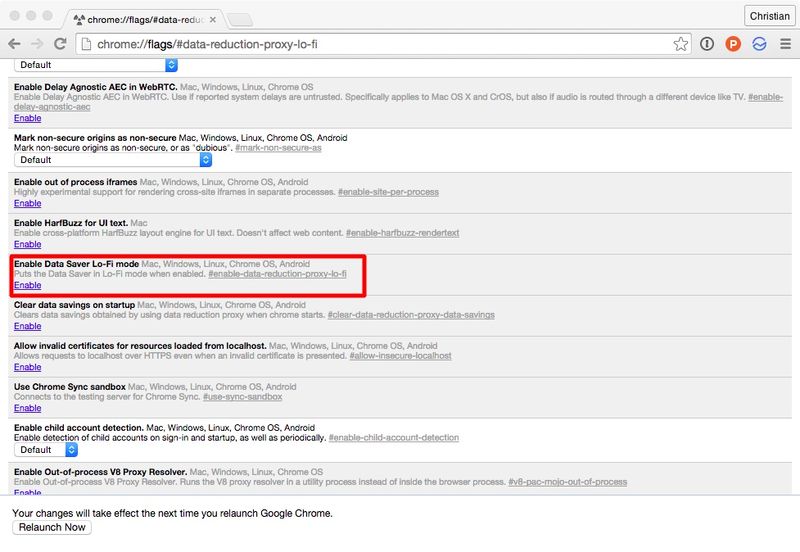
Task: Enable Use Chrome Sync sandbox
Action: [x=28, y=408]
